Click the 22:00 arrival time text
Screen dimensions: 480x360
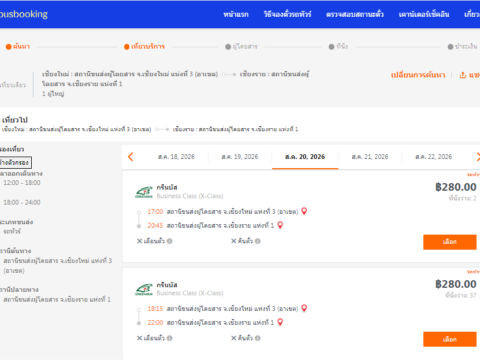coord(155,322)
